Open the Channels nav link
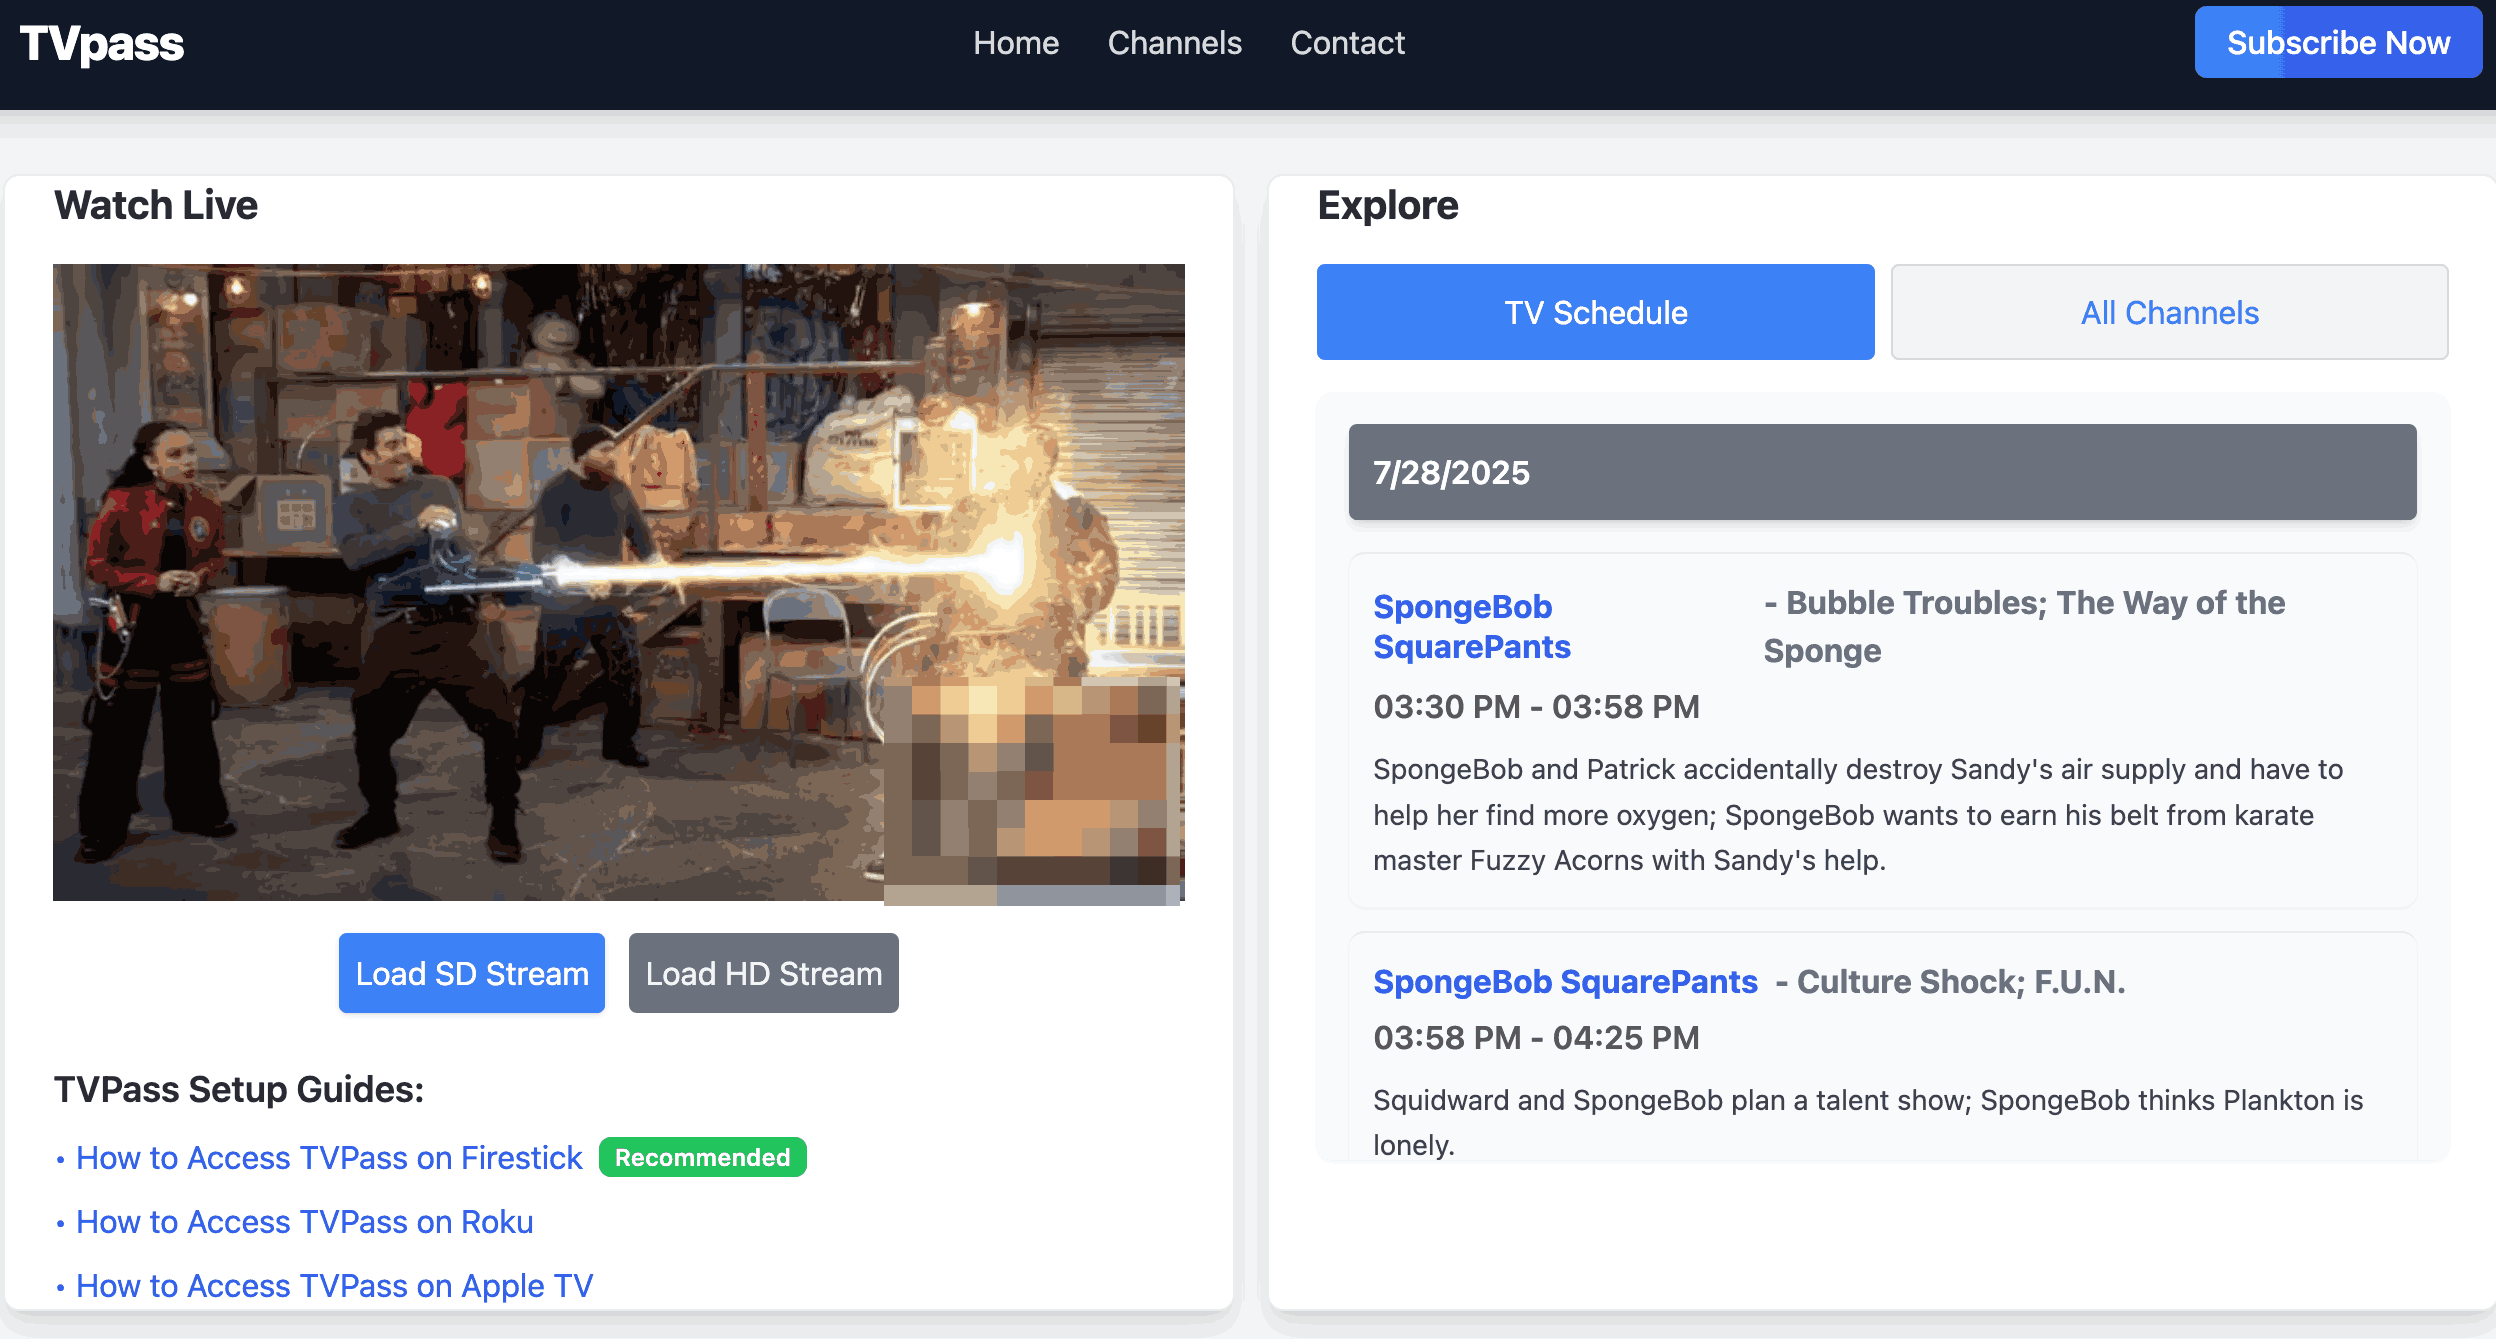This screenshot has width=2496, height=1339. click(x=1175, y=43)
